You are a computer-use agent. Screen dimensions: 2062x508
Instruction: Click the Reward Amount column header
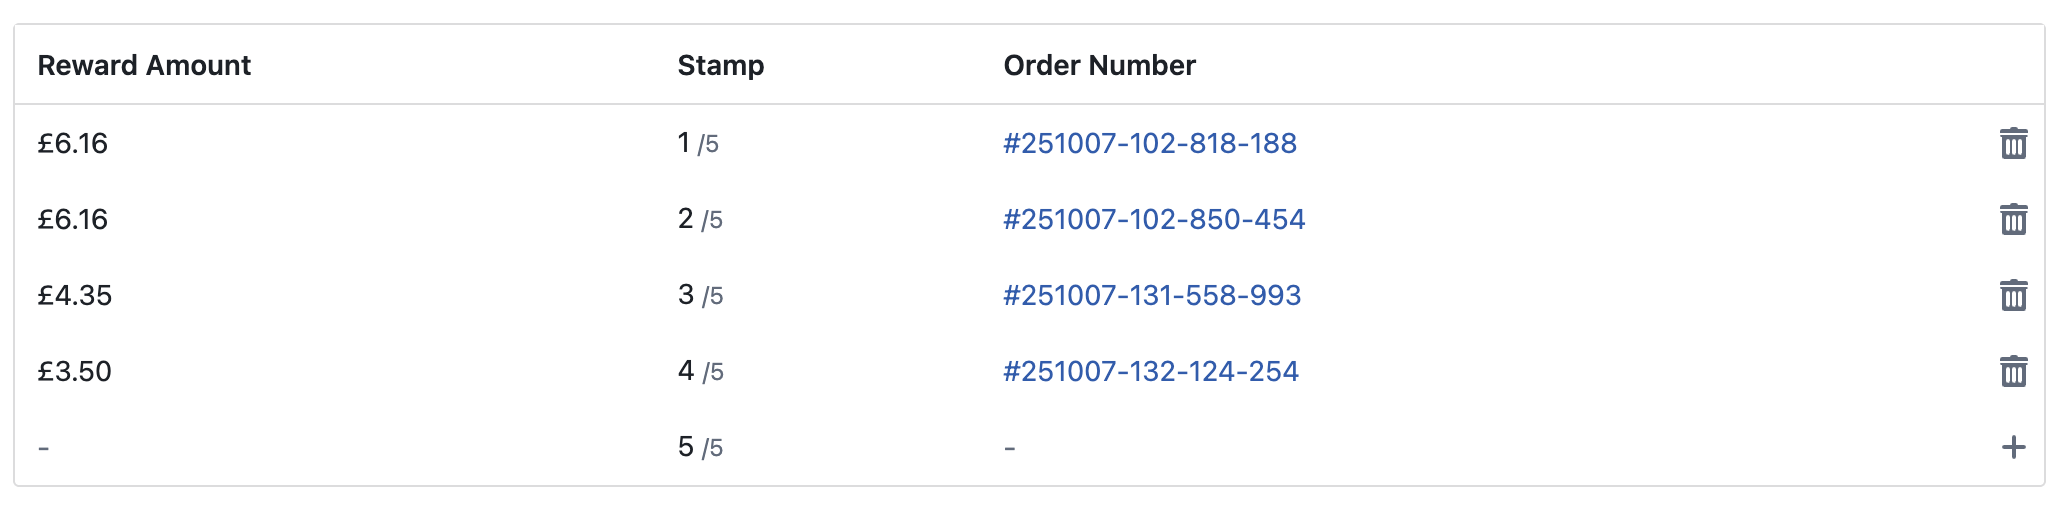click(x=144, y=66)
